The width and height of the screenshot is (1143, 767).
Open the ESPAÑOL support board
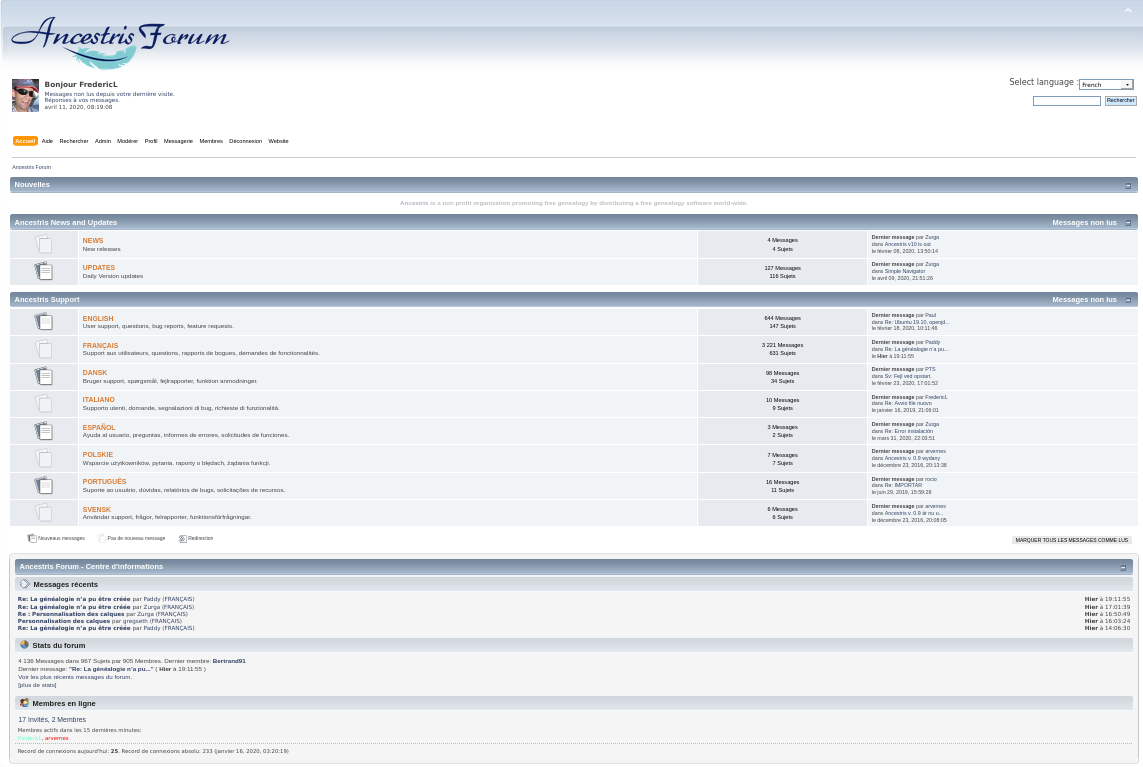coord(98,427)
